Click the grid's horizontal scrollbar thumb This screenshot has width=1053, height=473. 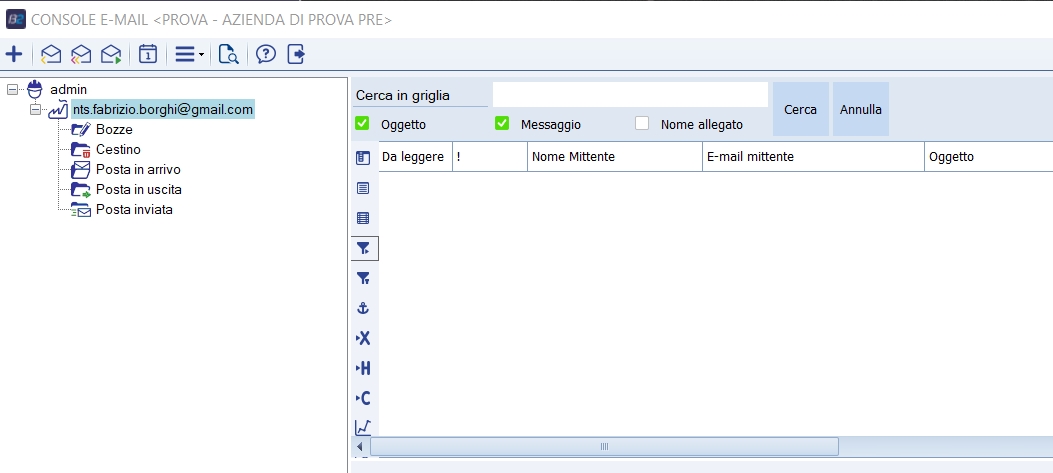[604, 447]
